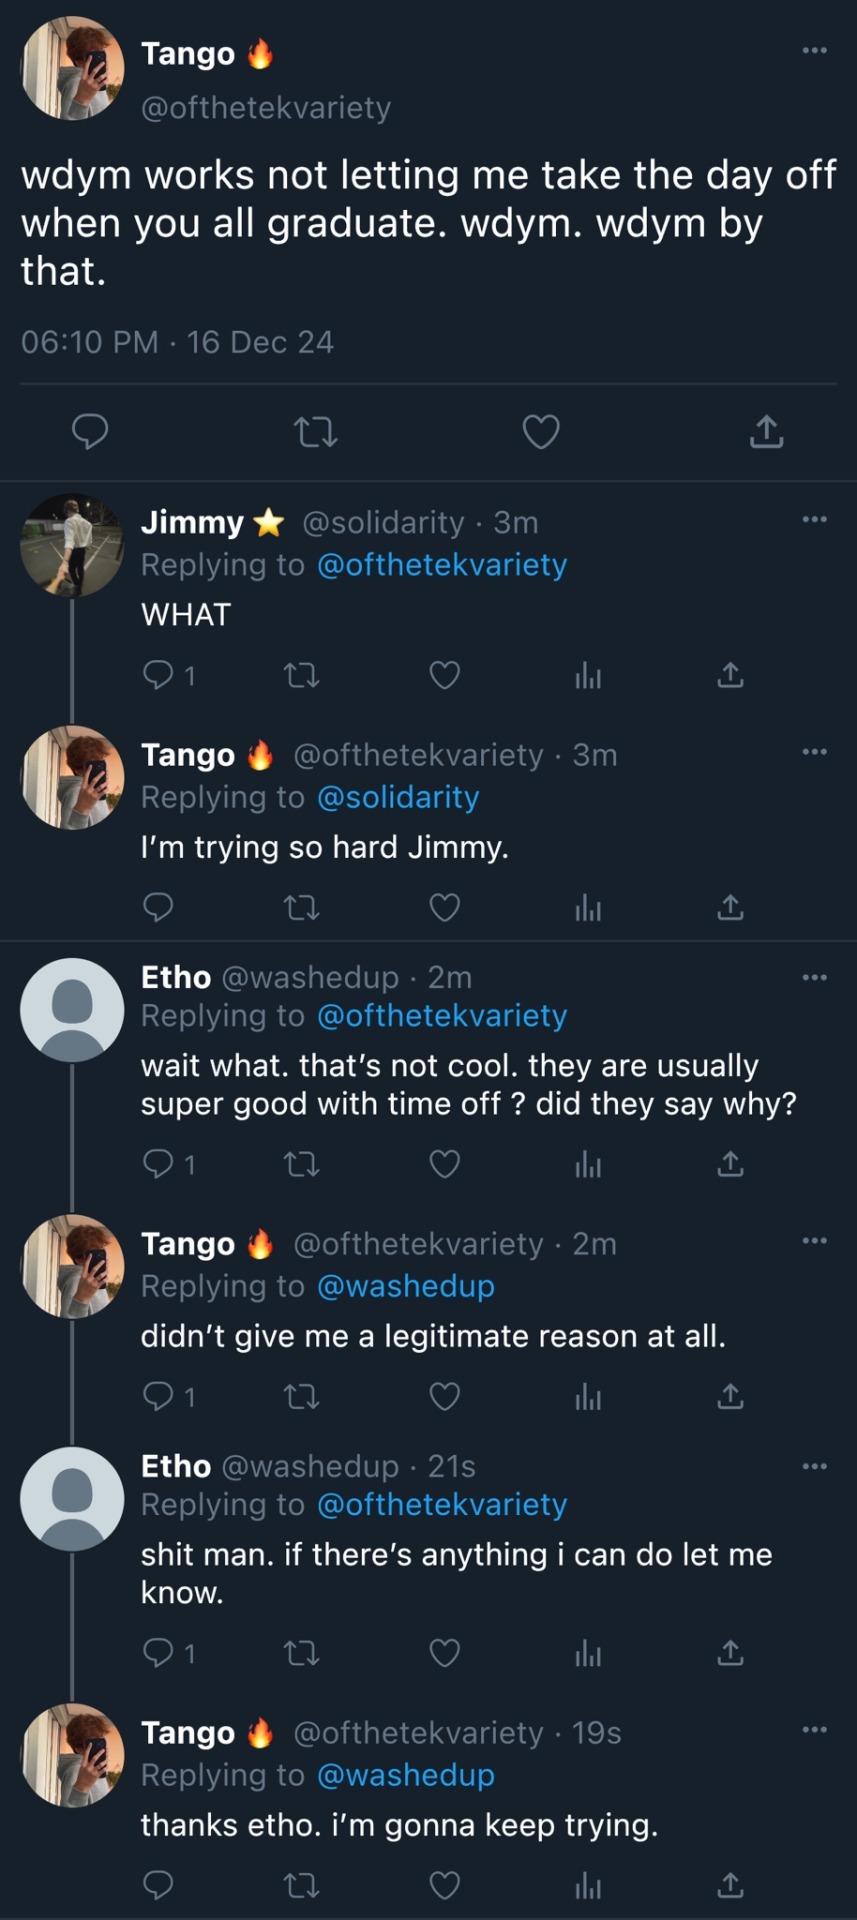This screenshot has height=1920, width=857.
Task: Open Jimmy's profile picture
Action: pyautogui.click(x=72, y=545)
